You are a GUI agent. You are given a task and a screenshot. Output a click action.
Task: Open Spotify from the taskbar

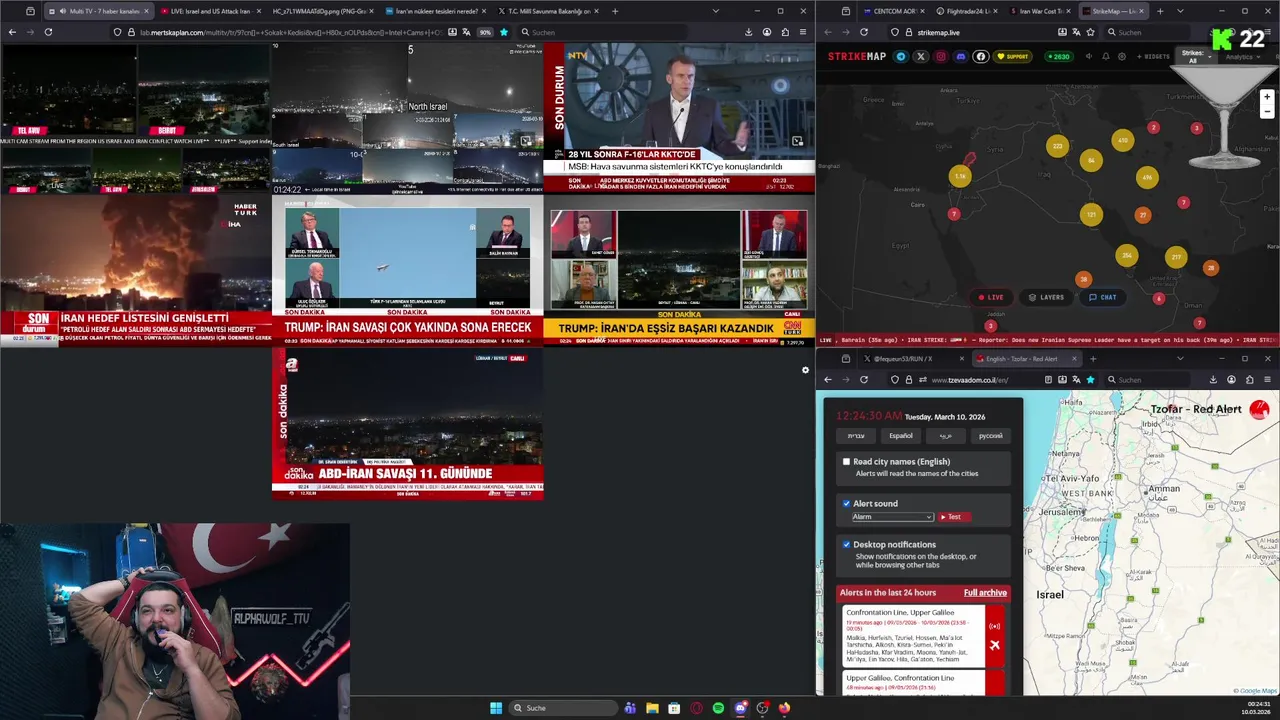coord(718,708)
